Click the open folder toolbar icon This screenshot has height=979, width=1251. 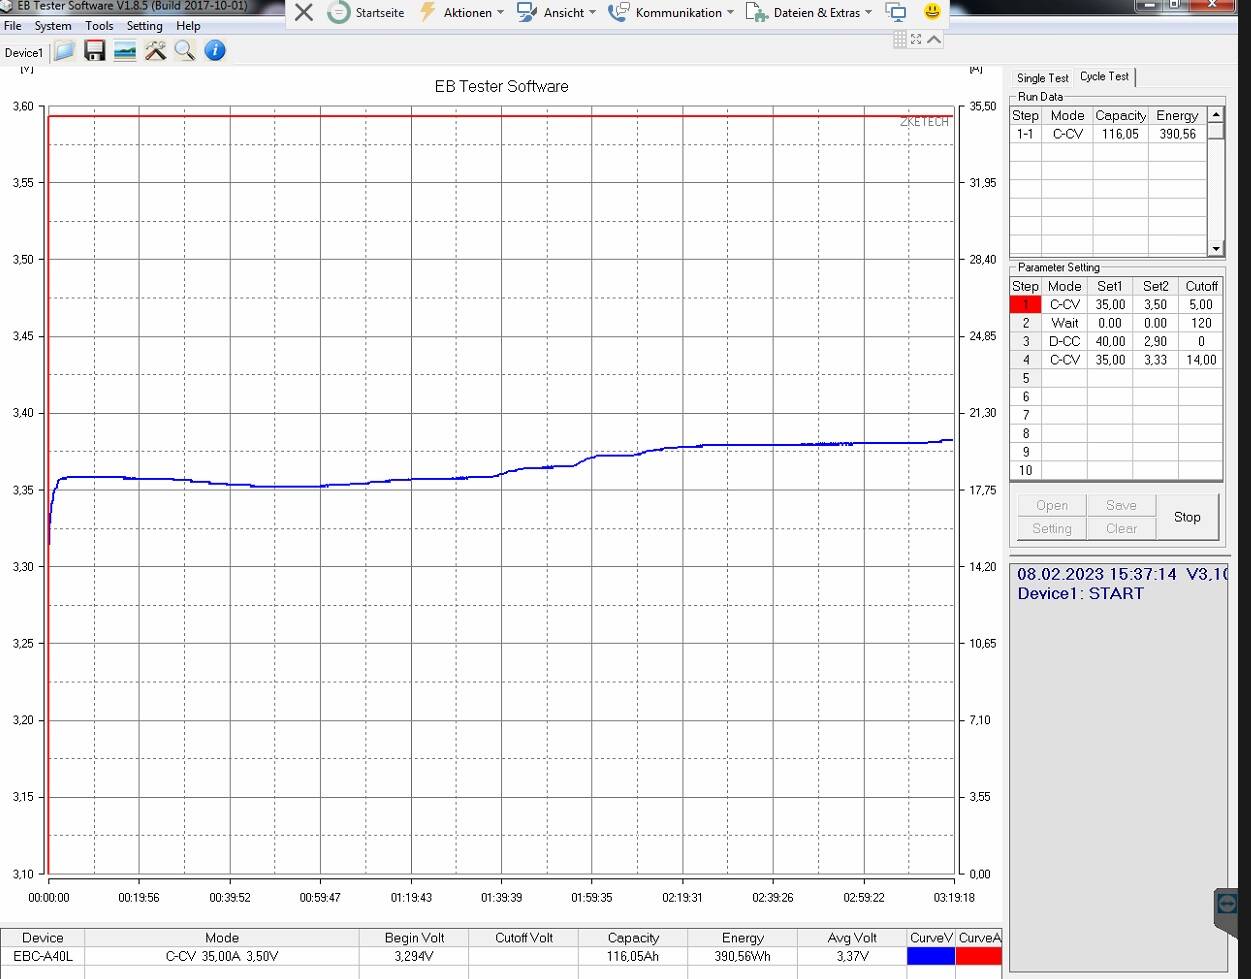pyautogui.click(x=65, y=51)
